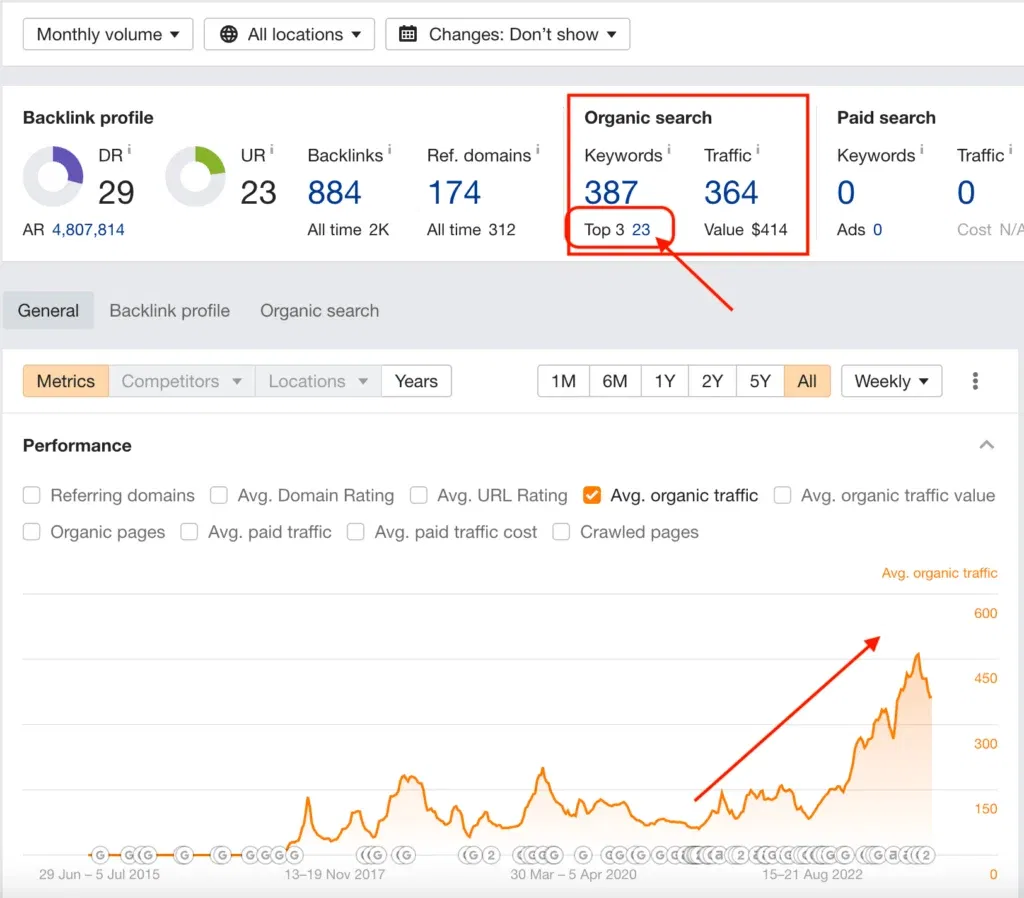Click the 15–21 Aug 2022 axis label
The height and width of the screenshot is (898, 1024).
coord(812,874)
